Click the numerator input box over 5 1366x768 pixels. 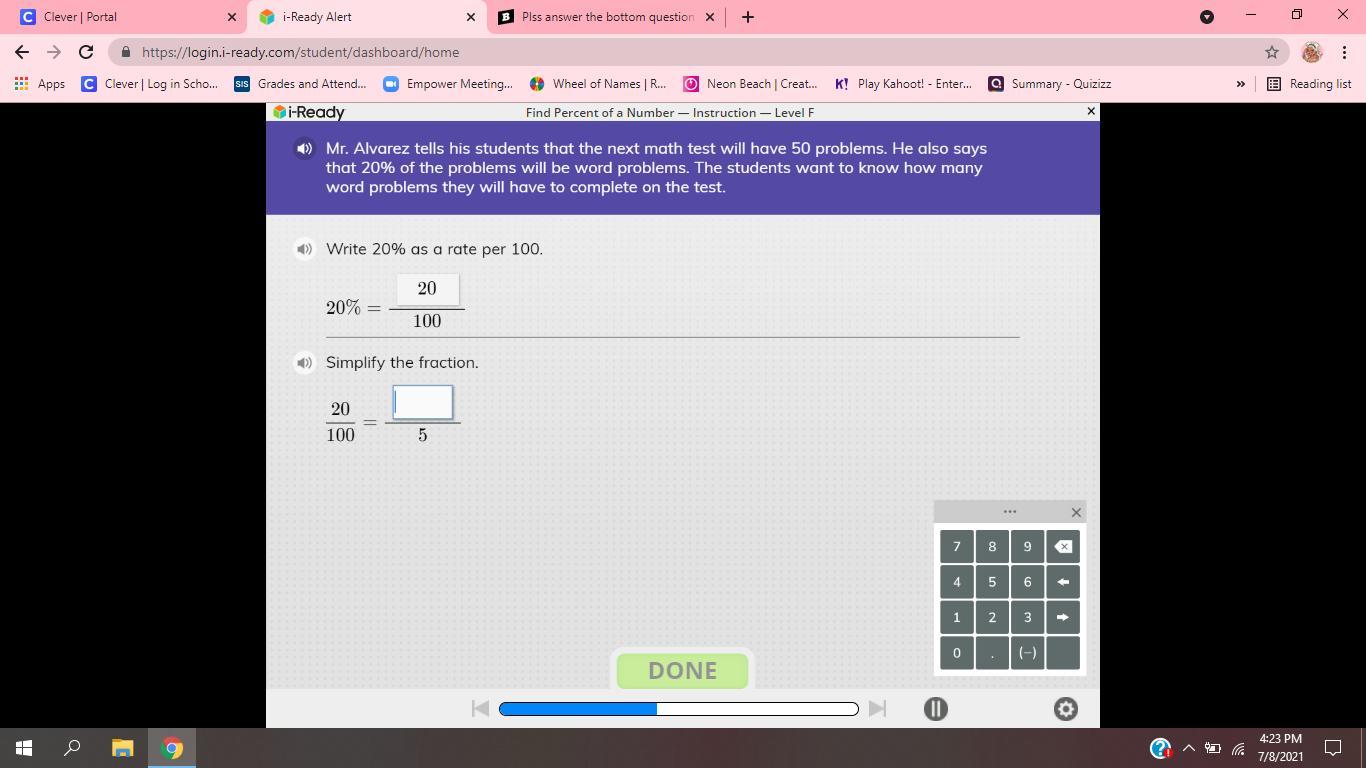[x=423, y=402]
